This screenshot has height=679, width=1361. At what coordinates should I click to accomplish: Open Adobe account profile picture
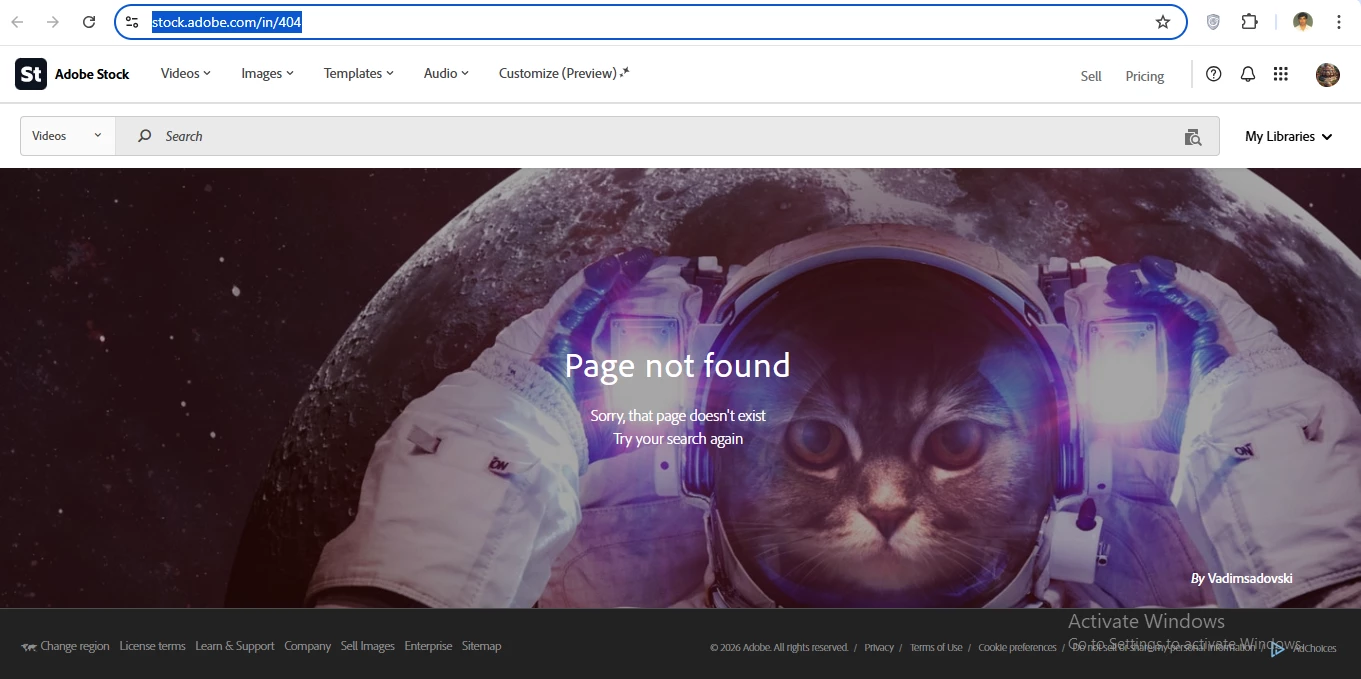pyautogui.click(x=1328, y=74)
